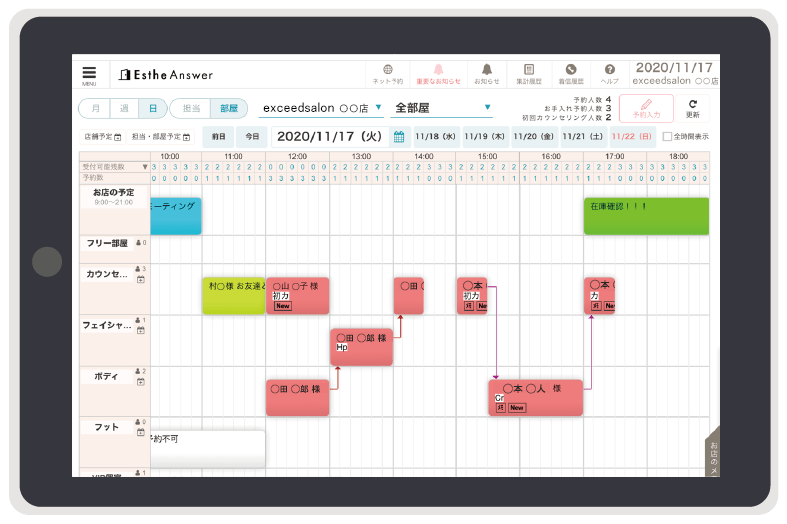
Task: Switch view to 月 (month)
Action: 95,108
